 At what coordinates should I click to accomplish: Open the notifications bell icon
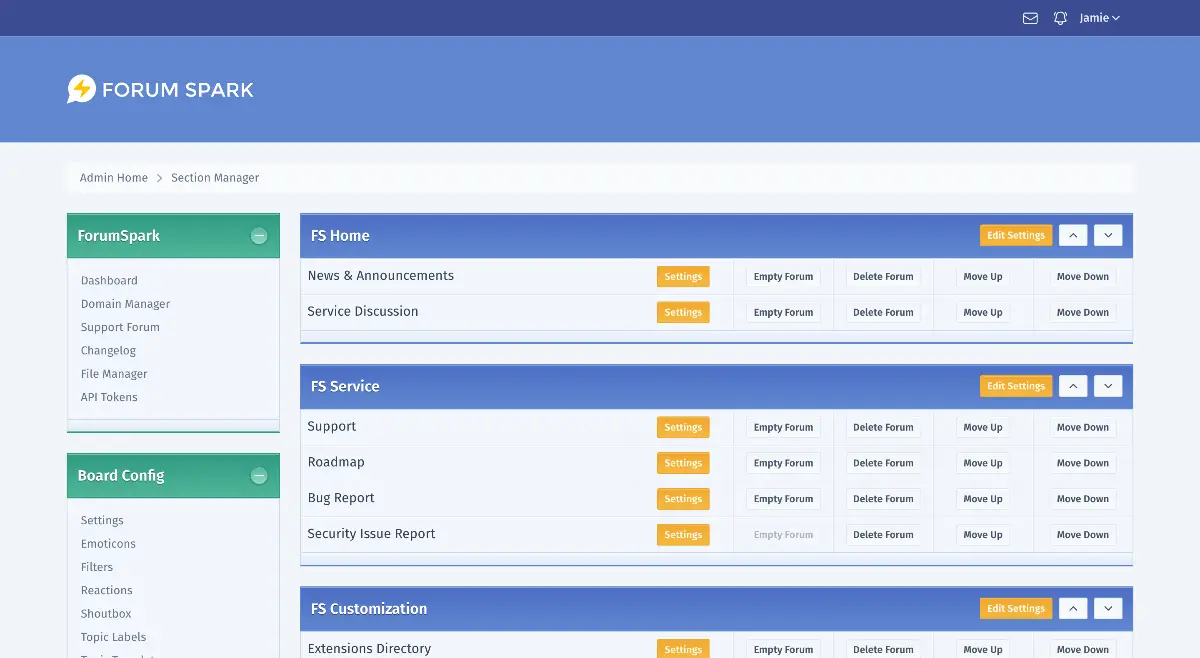pos(1060,18)
